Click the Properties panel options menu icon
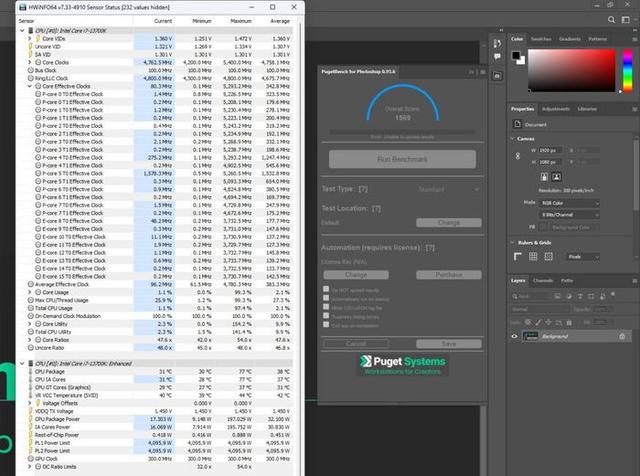 (x=635, y=109)
